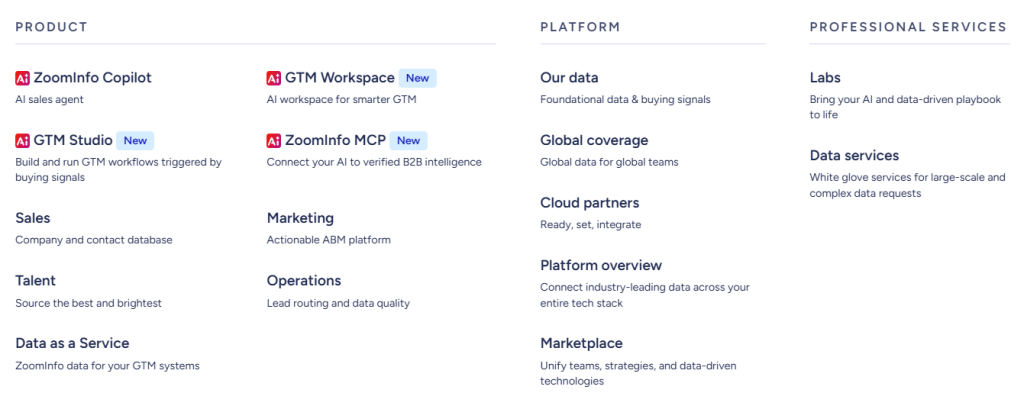Click 'Source the best and brightest' text
1024x409 pixels.
(x=88, y=303)
